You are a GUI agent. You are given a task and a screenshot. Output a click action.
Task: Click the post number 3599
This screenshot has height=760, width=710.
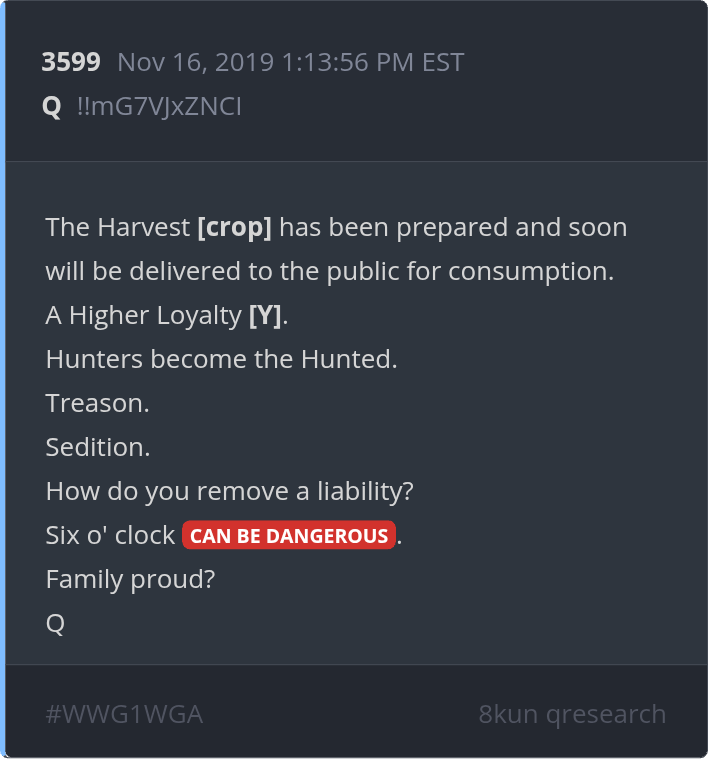(x=70, y=62)
